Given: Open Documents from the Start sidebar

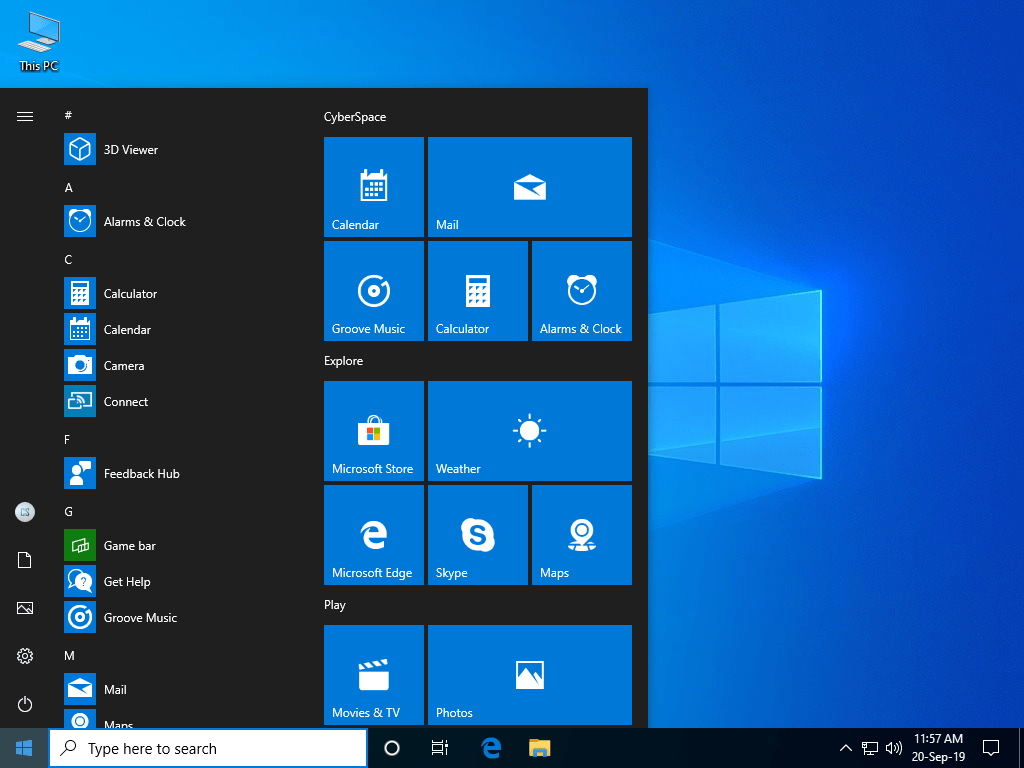Looking at the screenshot, I should tap(24, 560).
